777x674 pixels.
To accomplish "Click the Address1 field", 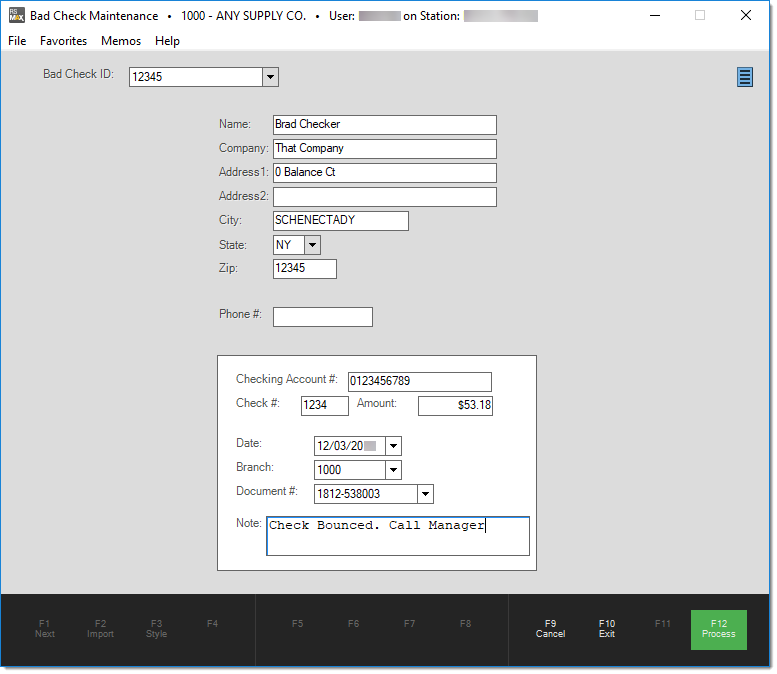I will pos(386,173).
